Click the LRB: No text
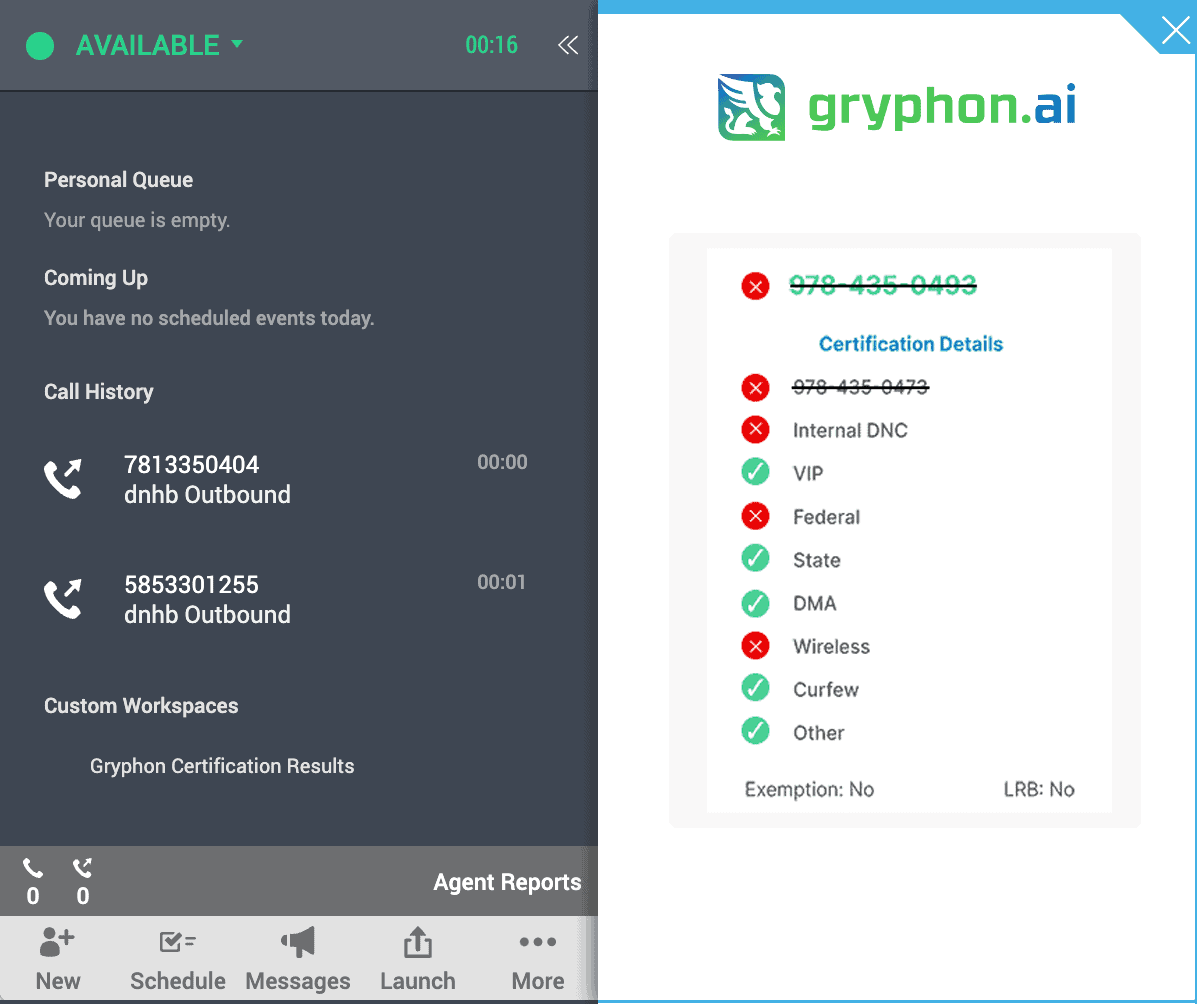This screenshot has width=1197, height=1004. point(1038,789)
